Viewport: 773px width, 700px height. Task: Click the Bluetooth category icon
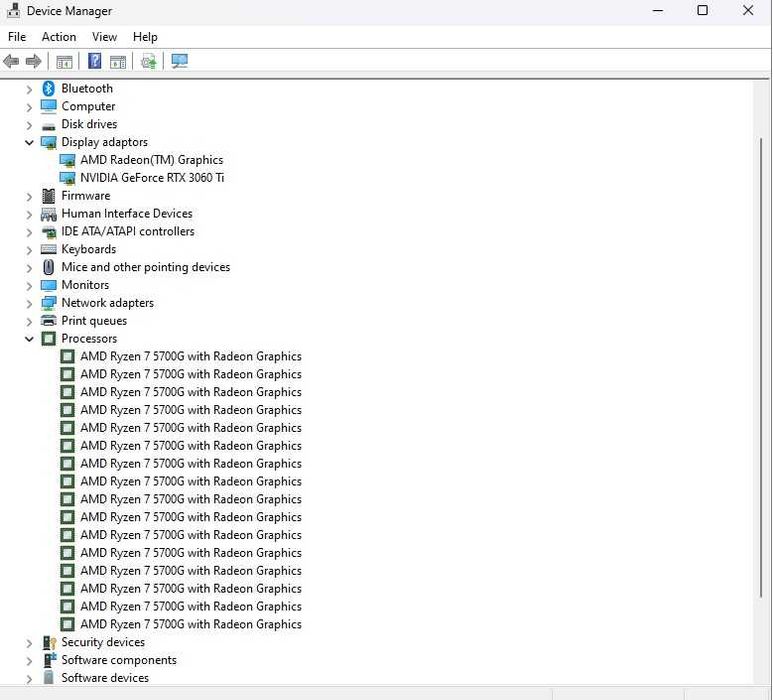pyautogui.click(x=48, y=89)
